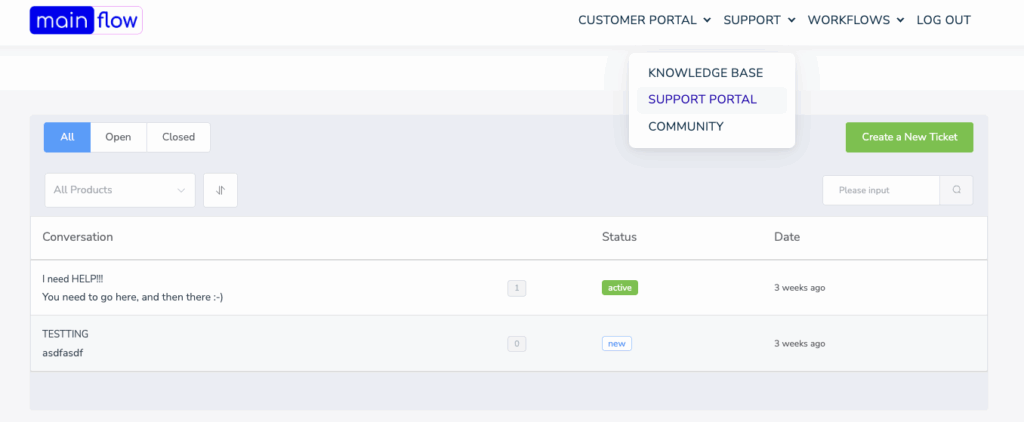Choose Knowledge Base from Support menu
Viewport: 1024px width, 422px height.
(705, 73)
